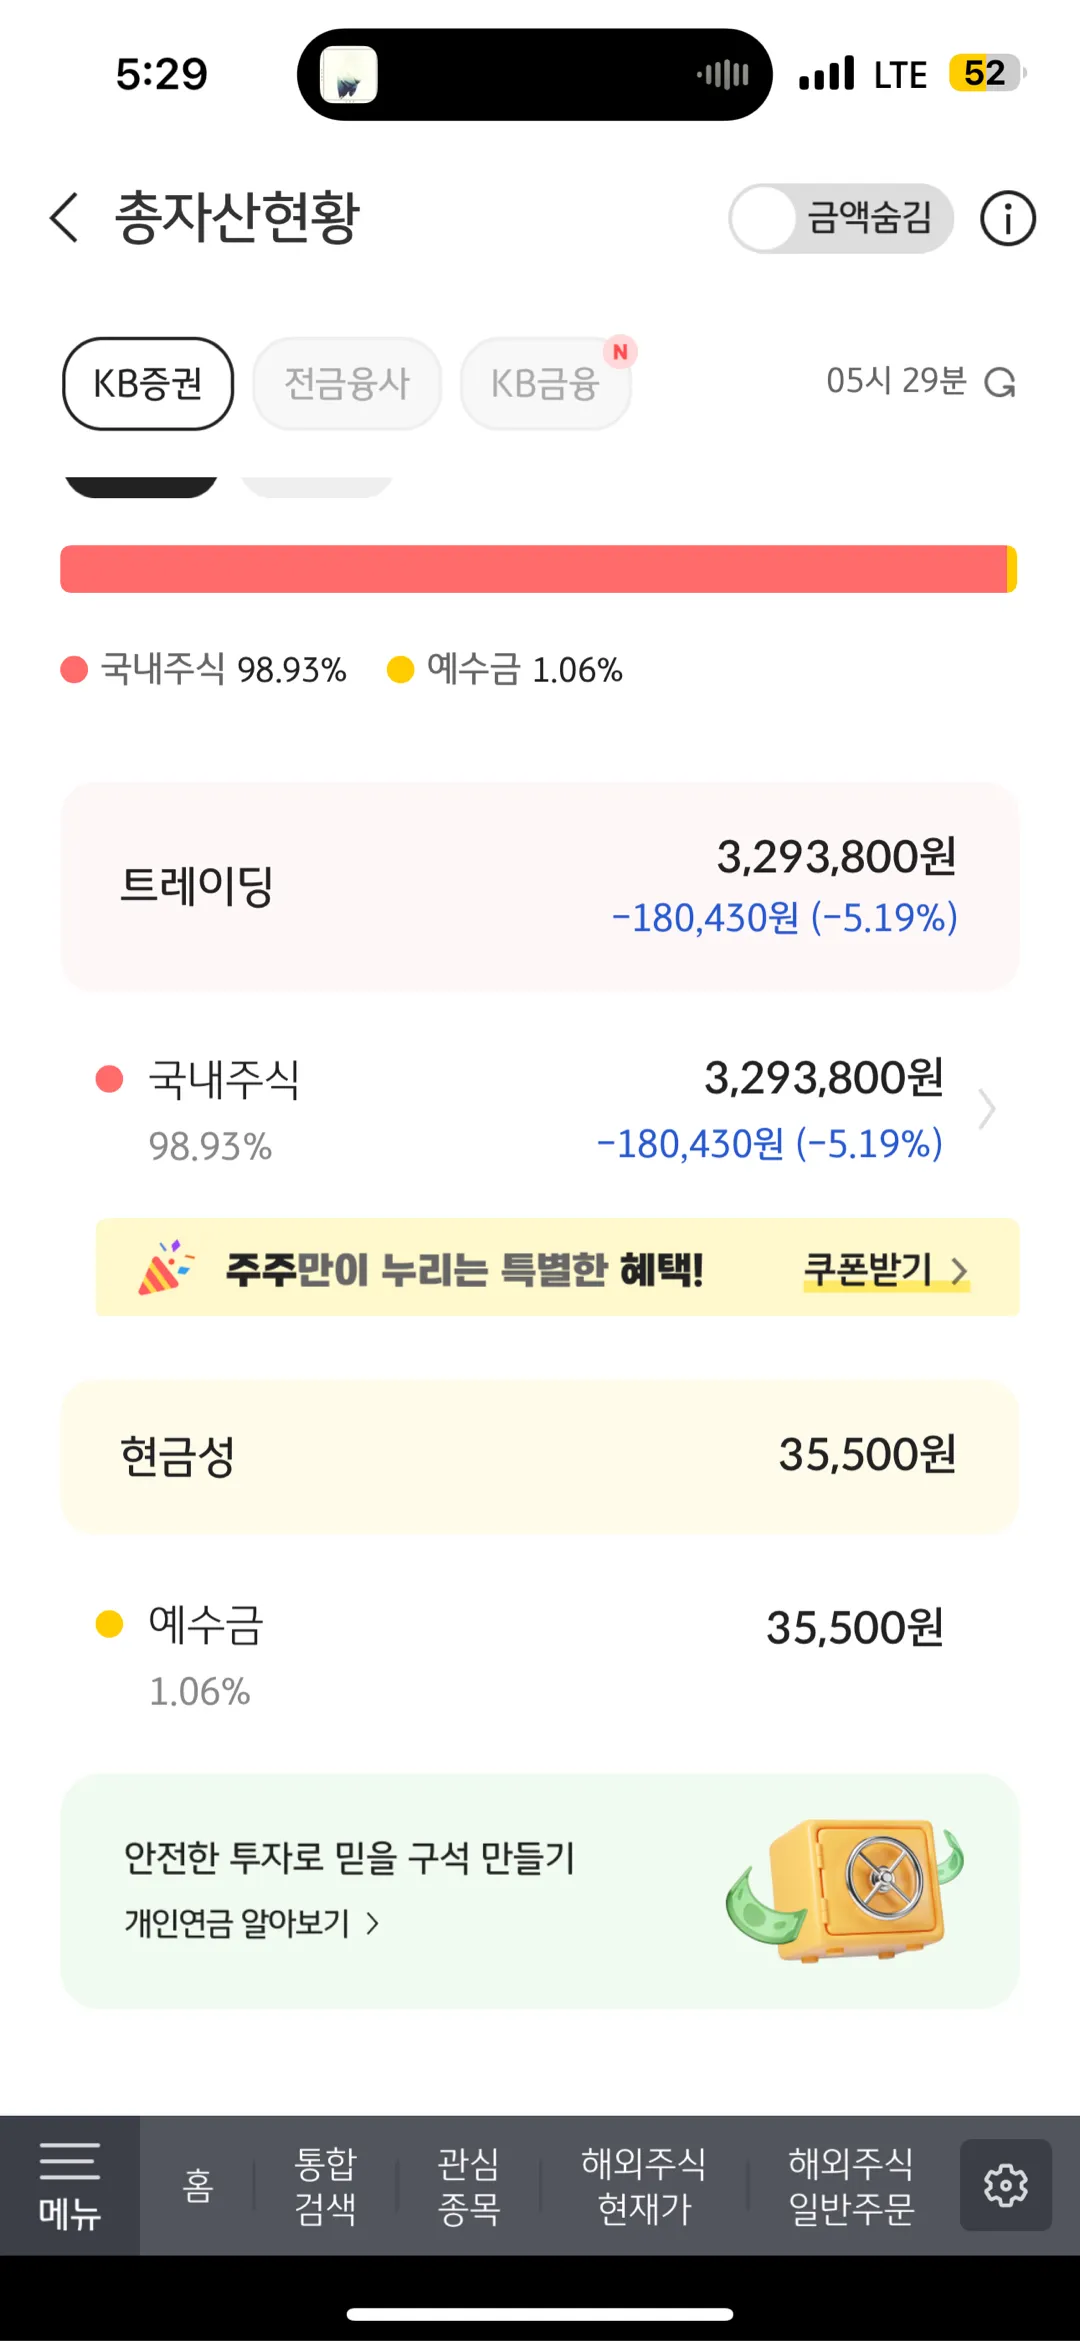Open 개인연금 알아보기 link
Viewport: 1080px width, 2341px height.
pyautogui.click(x=250, y=1922)
